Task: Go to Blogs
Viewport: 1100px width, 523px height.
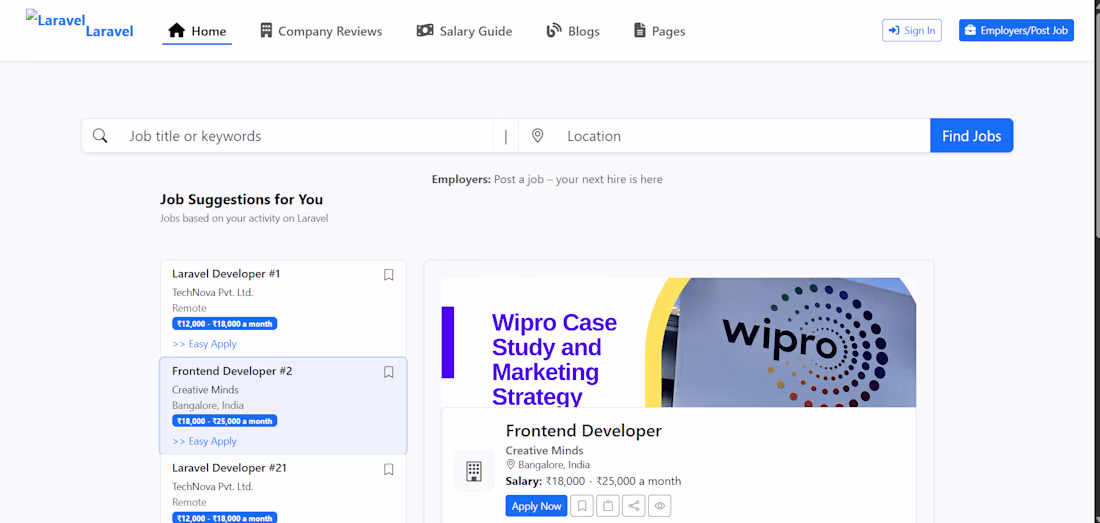Action: [x=573, y=31]
